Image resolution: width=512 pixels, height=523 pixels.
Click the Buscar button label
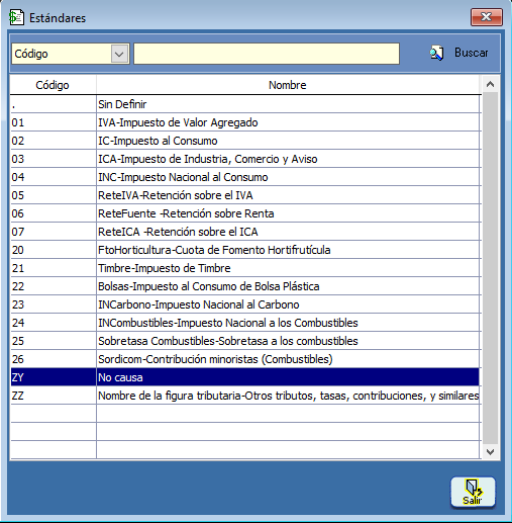click(x=471, y=53)
